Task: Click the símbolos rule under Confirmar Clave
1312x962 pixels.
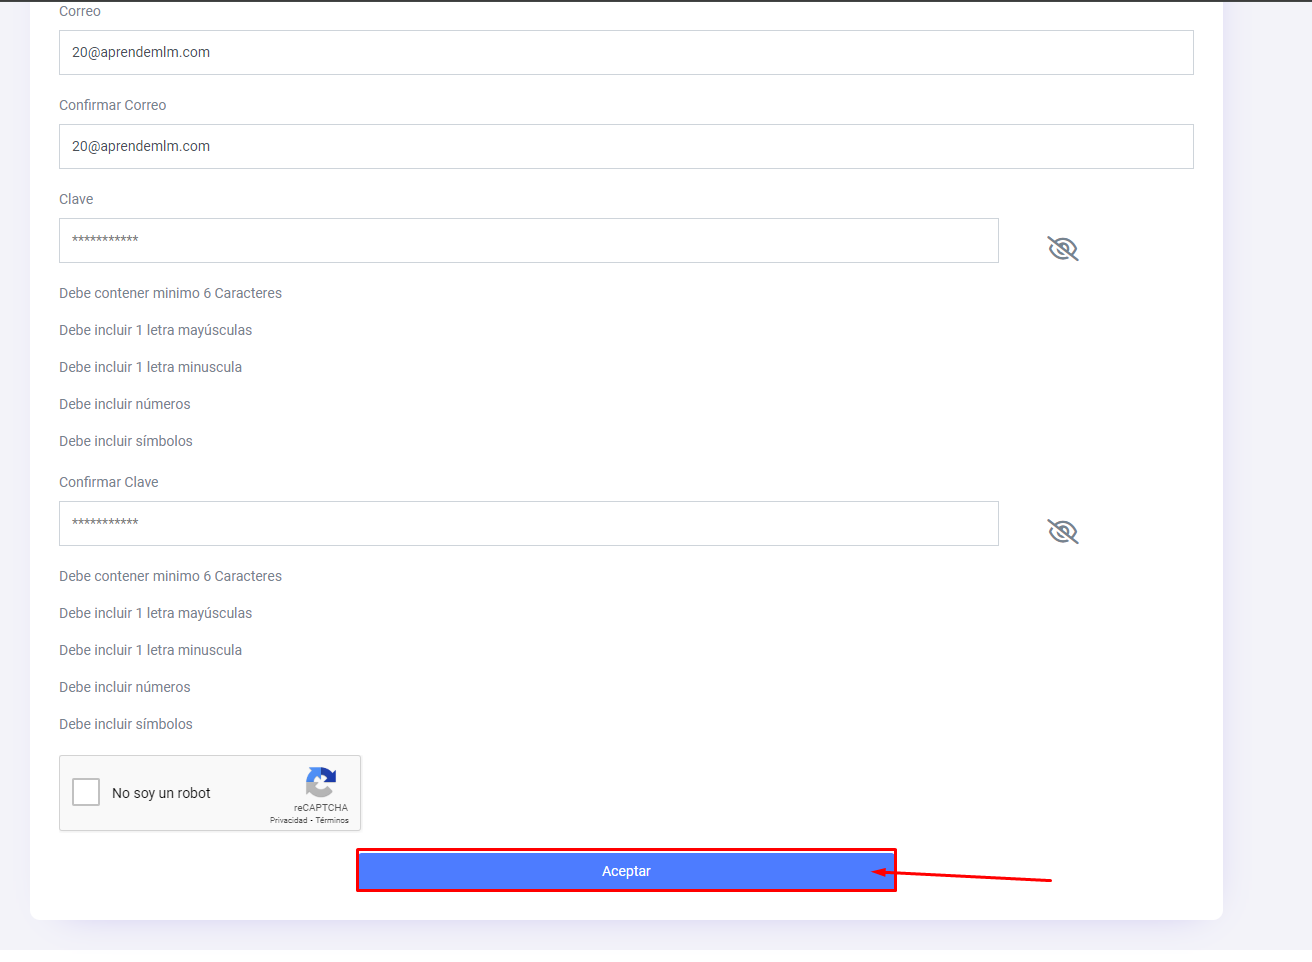Action: coord(125,724)
